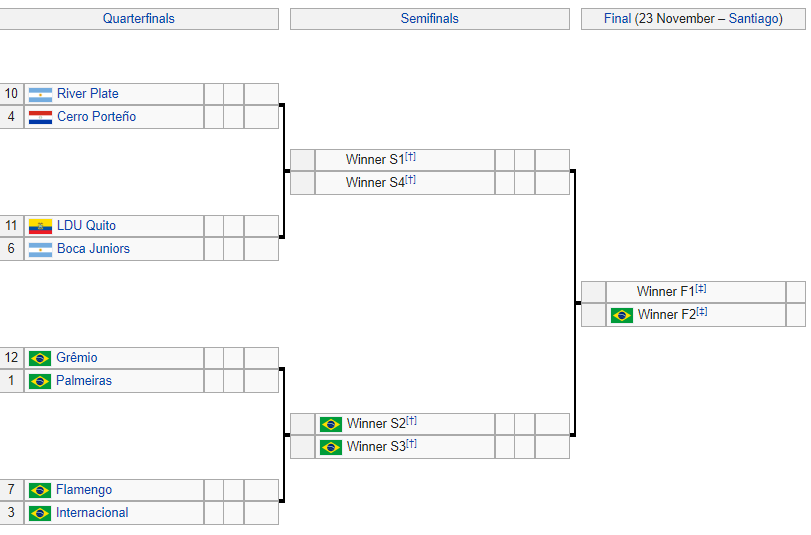Open the Boca Juniors team link
811x535 pixels.
click(x=93, y=249)
